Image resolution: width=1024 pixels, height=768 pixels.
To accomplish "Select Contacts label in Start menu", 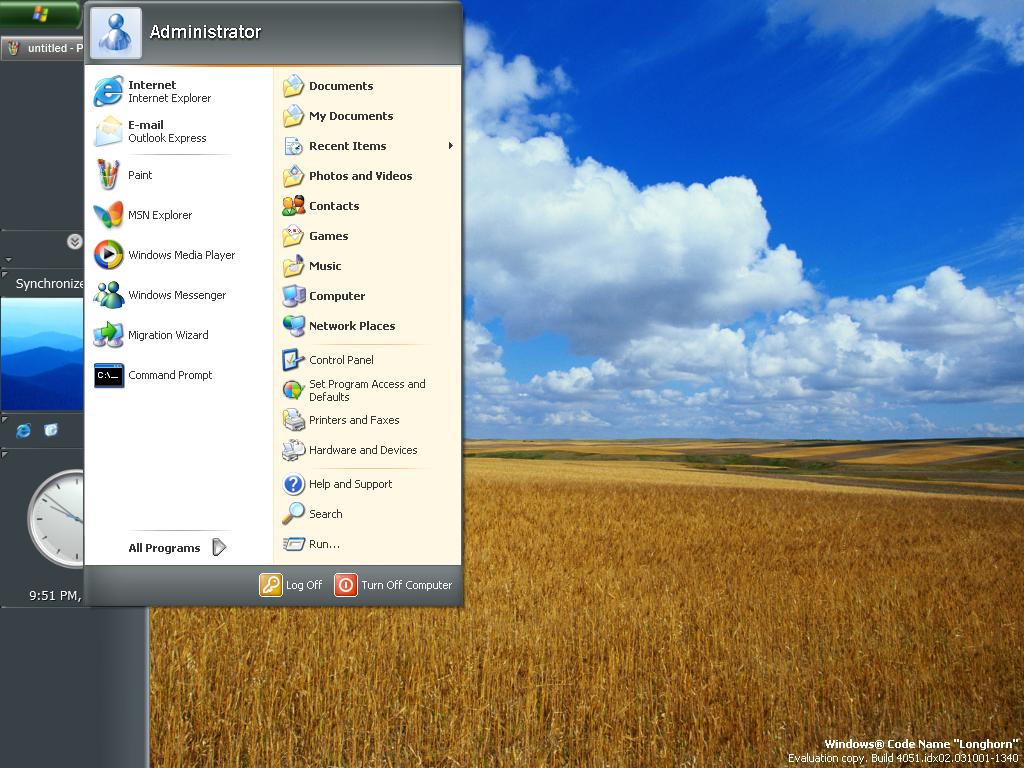I will click(334, 206).
